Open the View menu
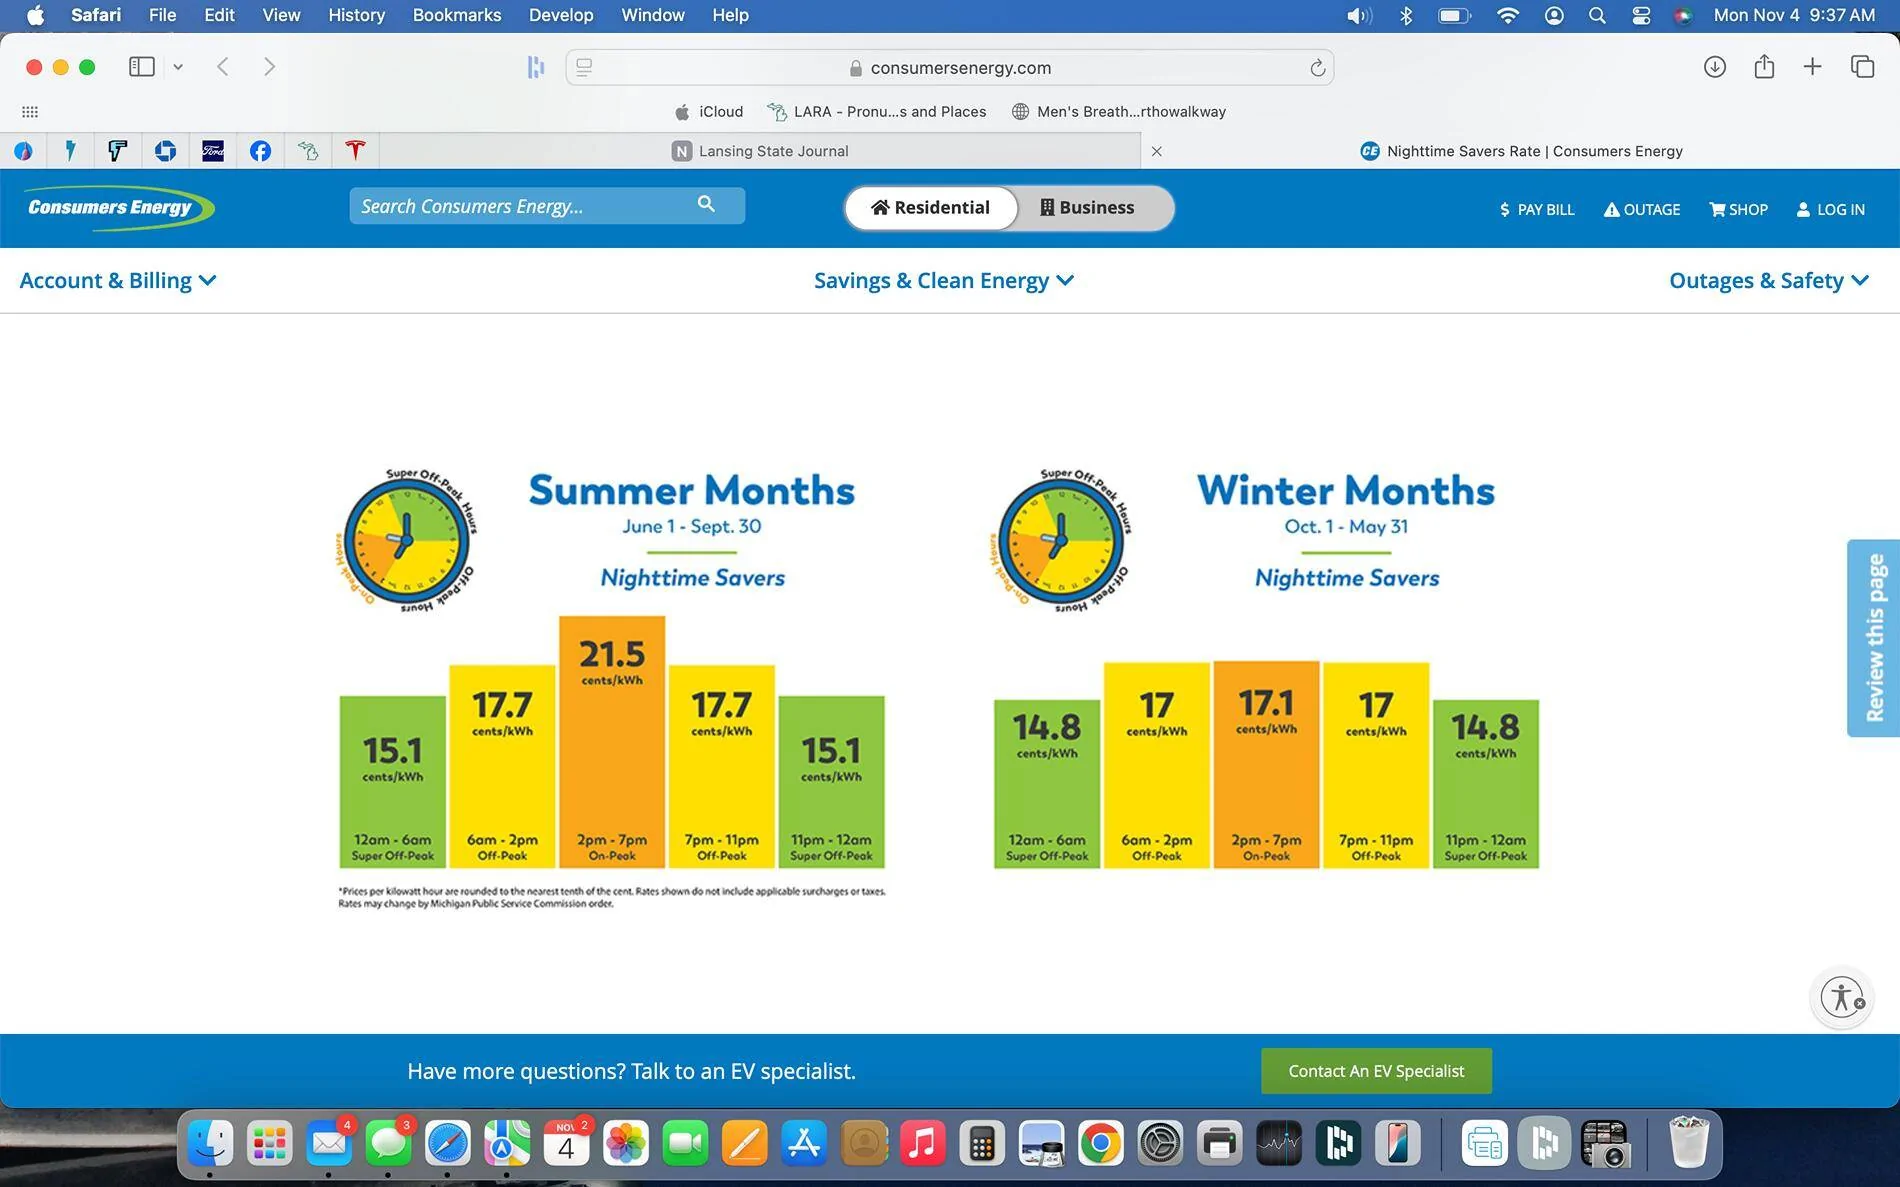Viewport: 1900px width, 1187px height. click(281, 15)
